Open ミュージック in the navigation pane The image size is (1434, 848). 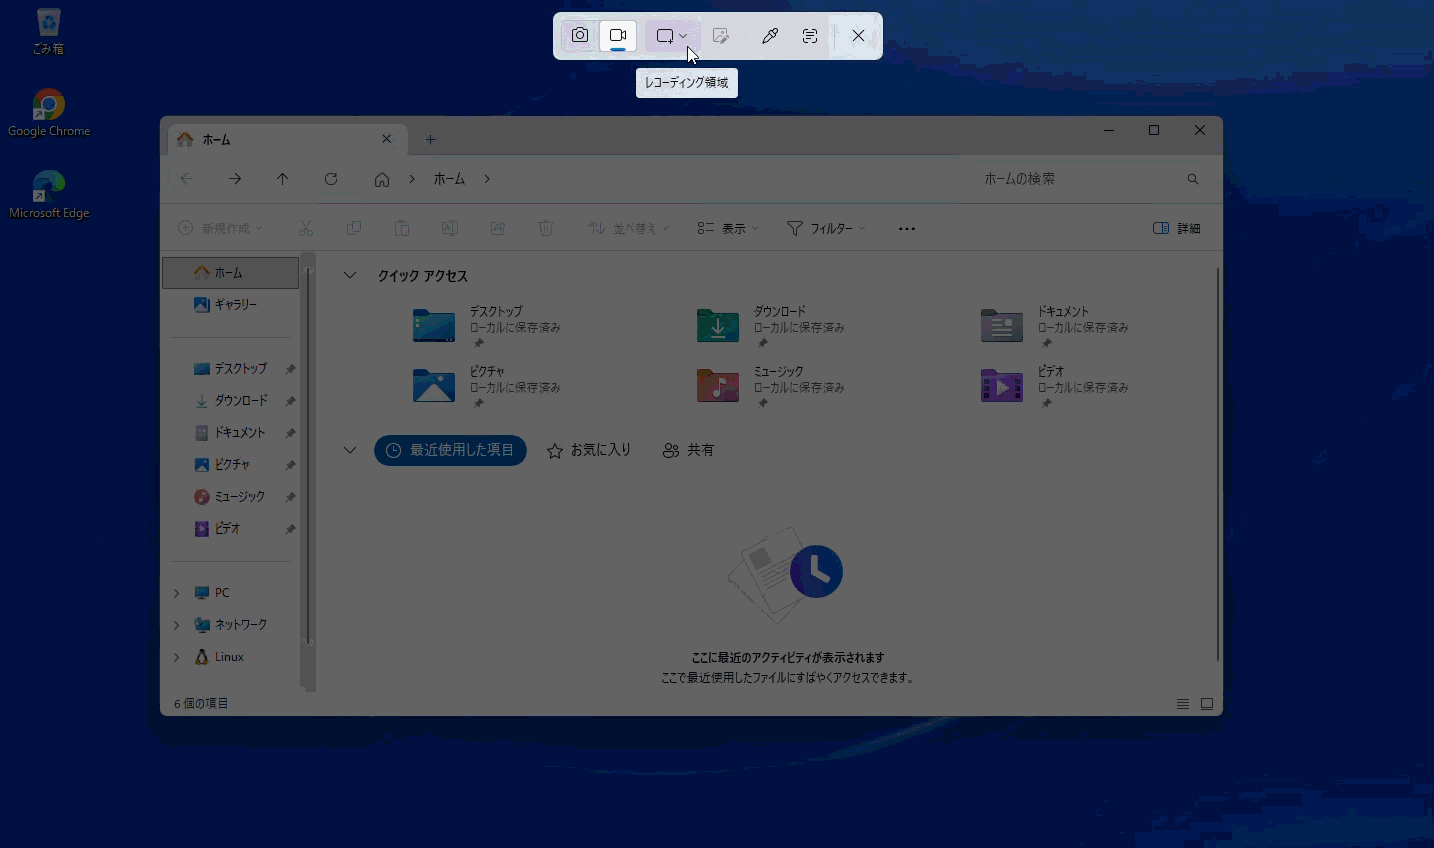click(x=231, y=497)
